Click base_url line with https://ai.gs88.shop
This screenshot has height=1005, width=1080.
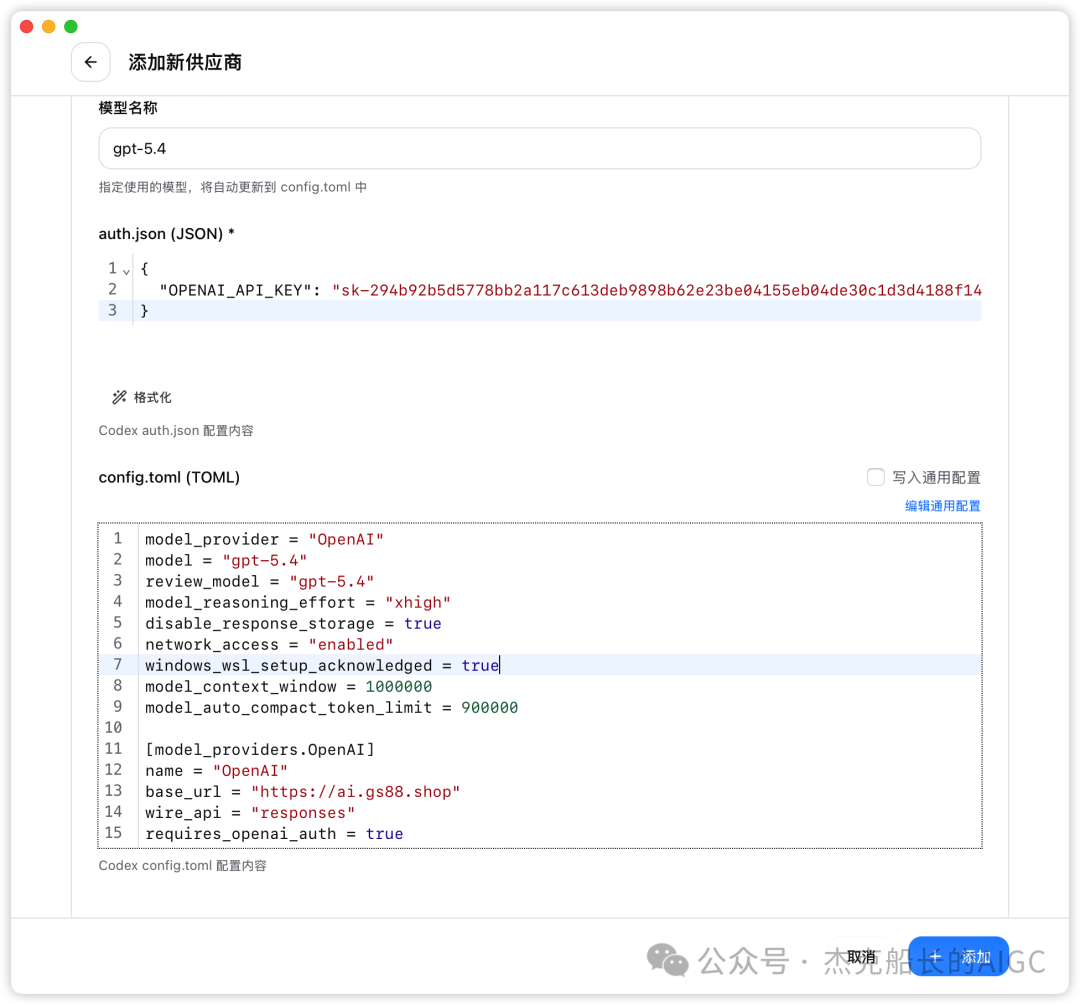pos(302,791)
